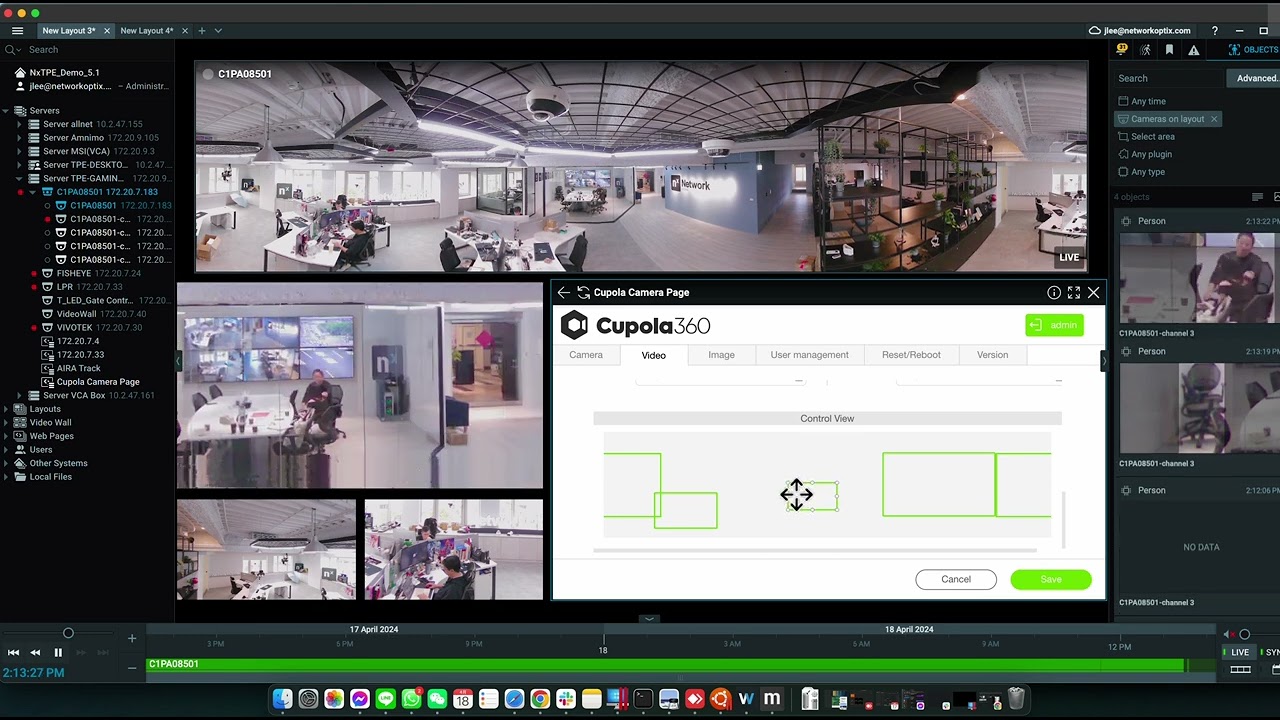Open the Any time filter
The height and width of the screenshot is (720, 1280).
click(x=1141, y=101)
